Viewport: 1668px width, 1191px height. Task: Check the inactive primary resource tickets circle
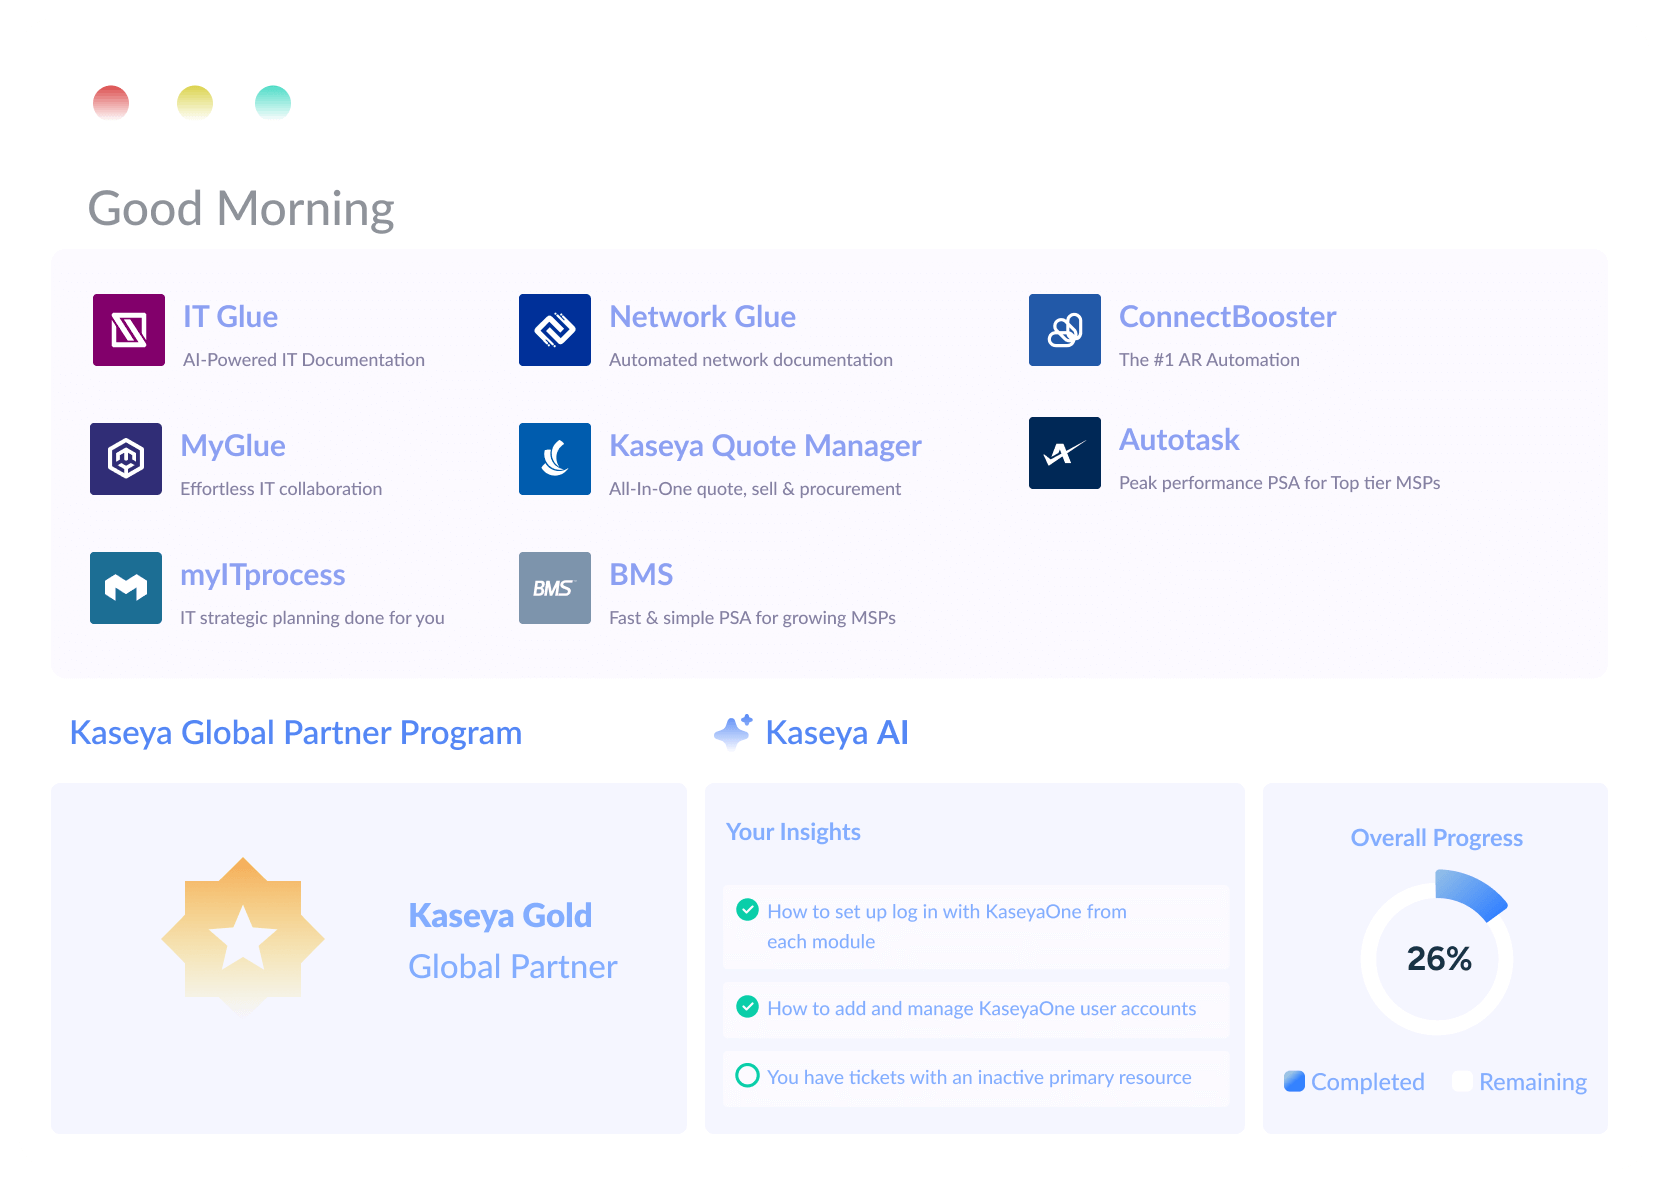point(747,1075)
